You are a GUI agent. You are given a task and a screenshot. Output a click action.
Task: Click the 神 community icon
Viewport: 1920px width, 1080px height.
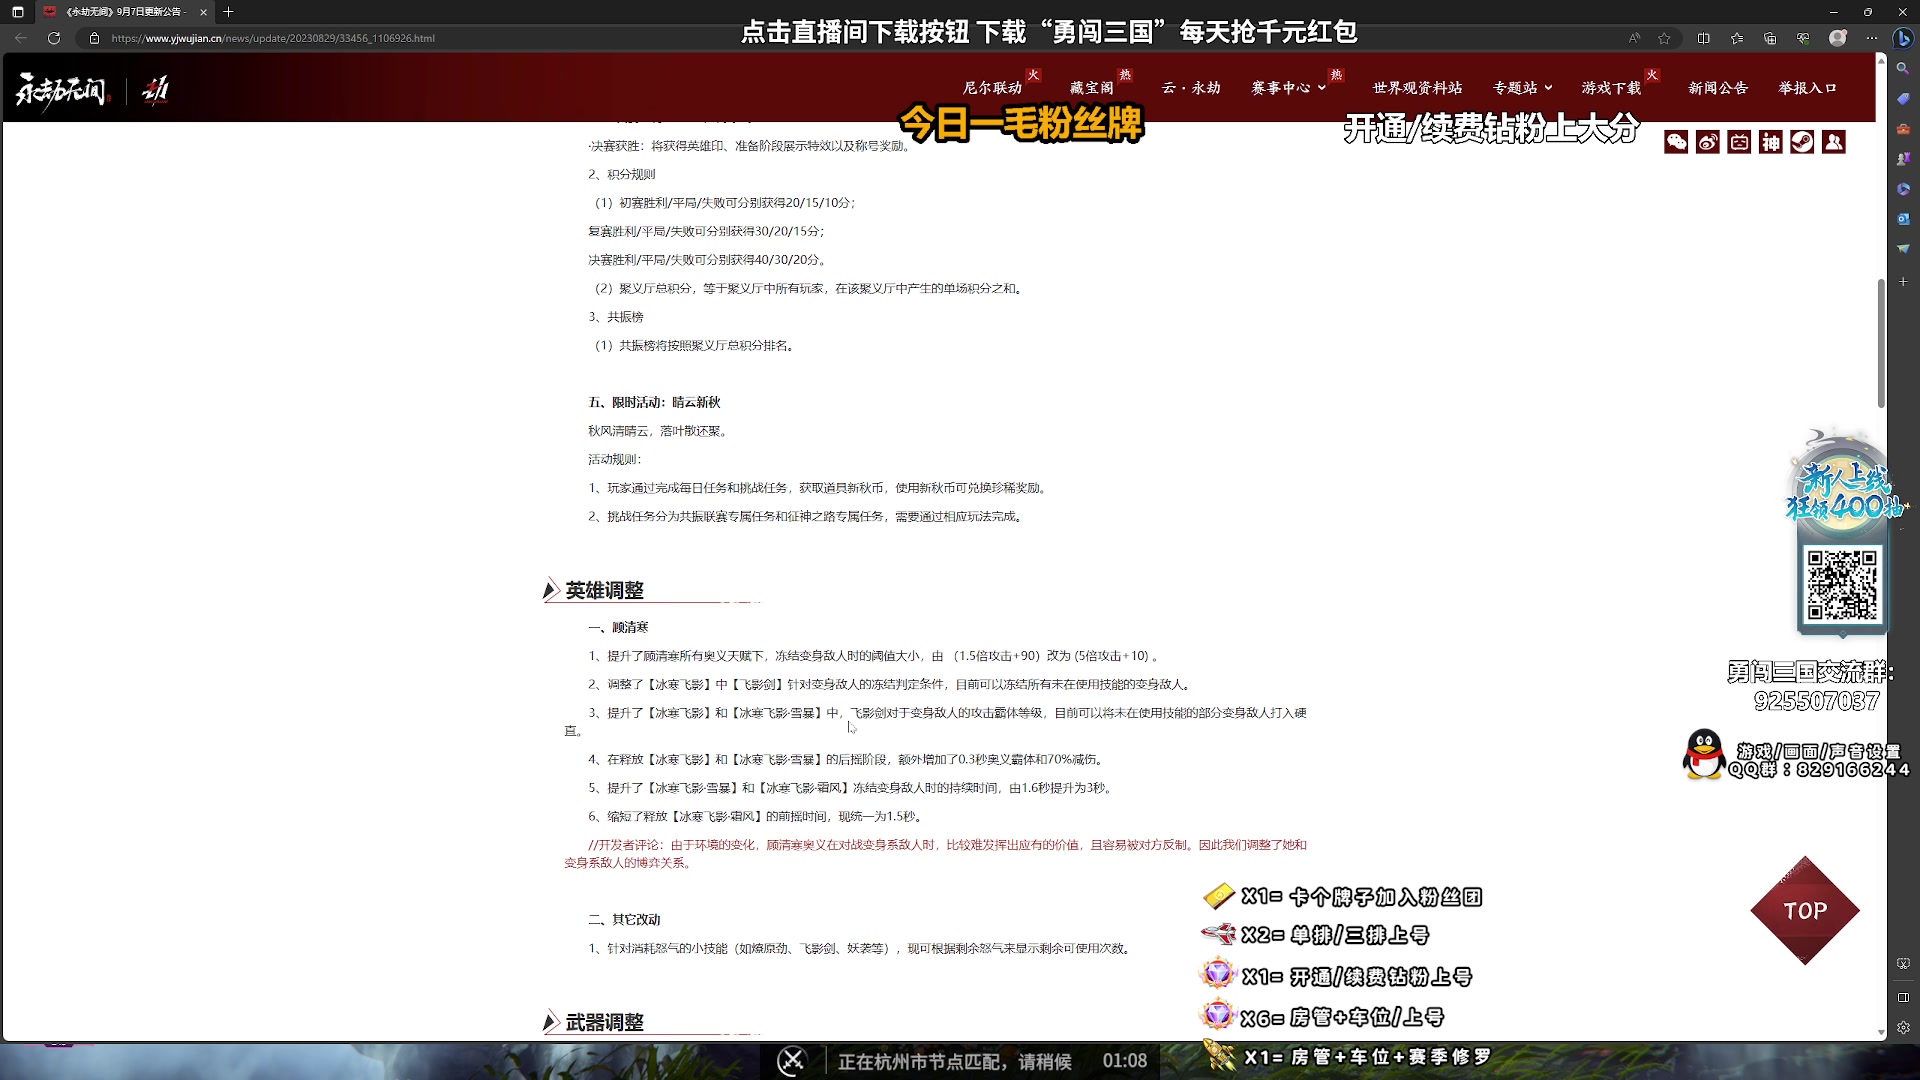click(x=1771, y=142)
